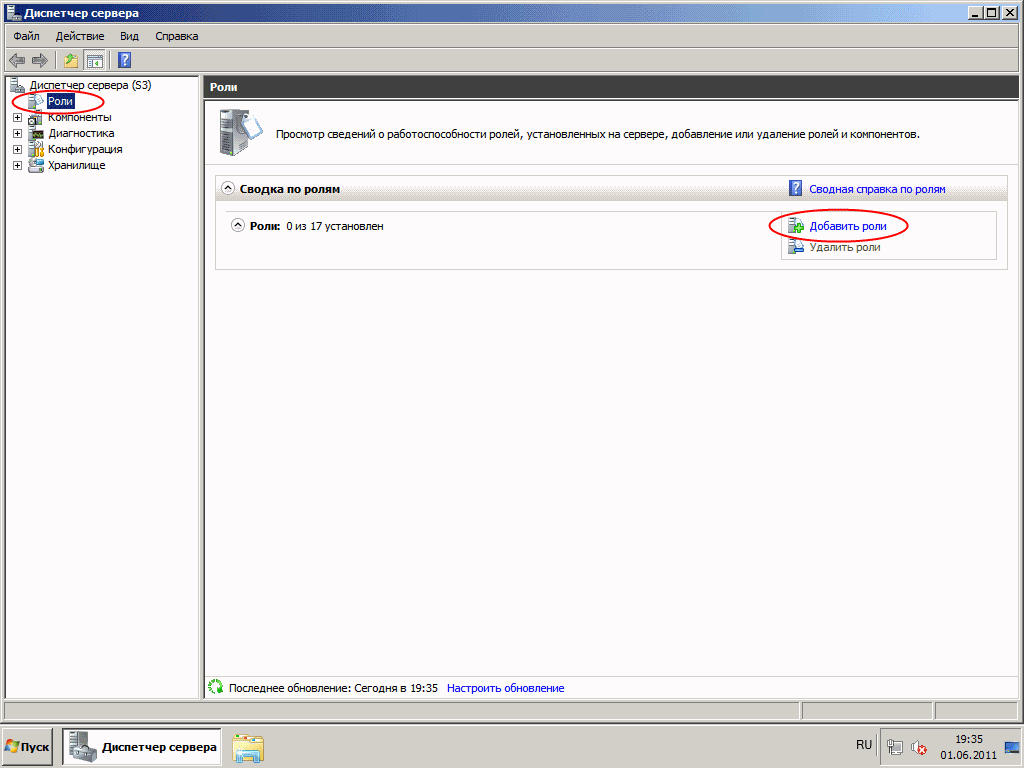This screenshot has height=768, width=1024.
Task: Click the system menu icon in title bar
Action: [14, 12]
